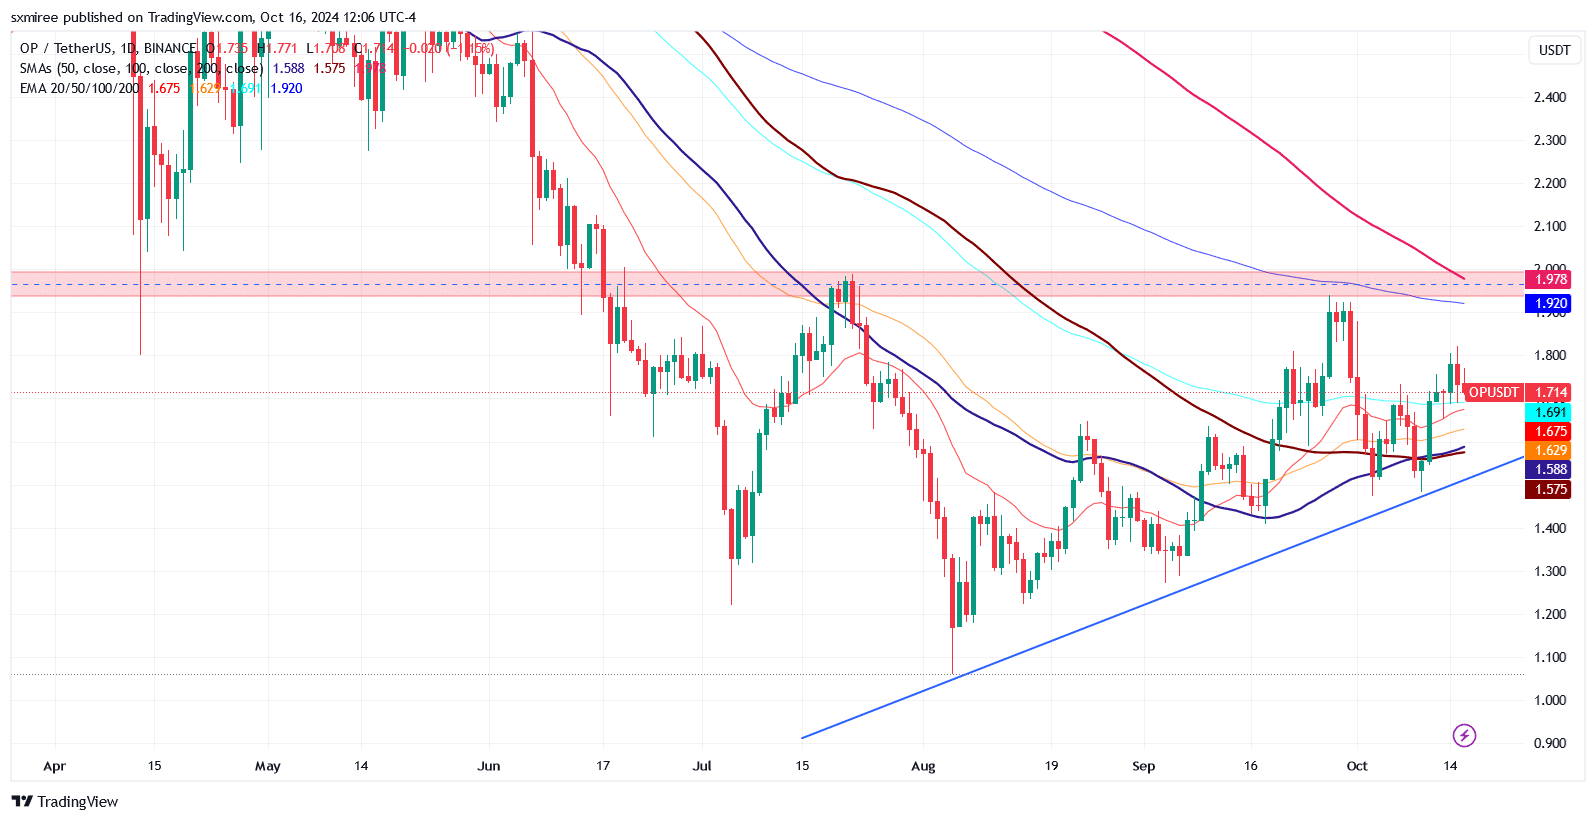Image resolution: width=1596 pixels, height=821 pixels.
Task: Click the SMAs (50, 100, 200) indicator legend
Action: 142,68
